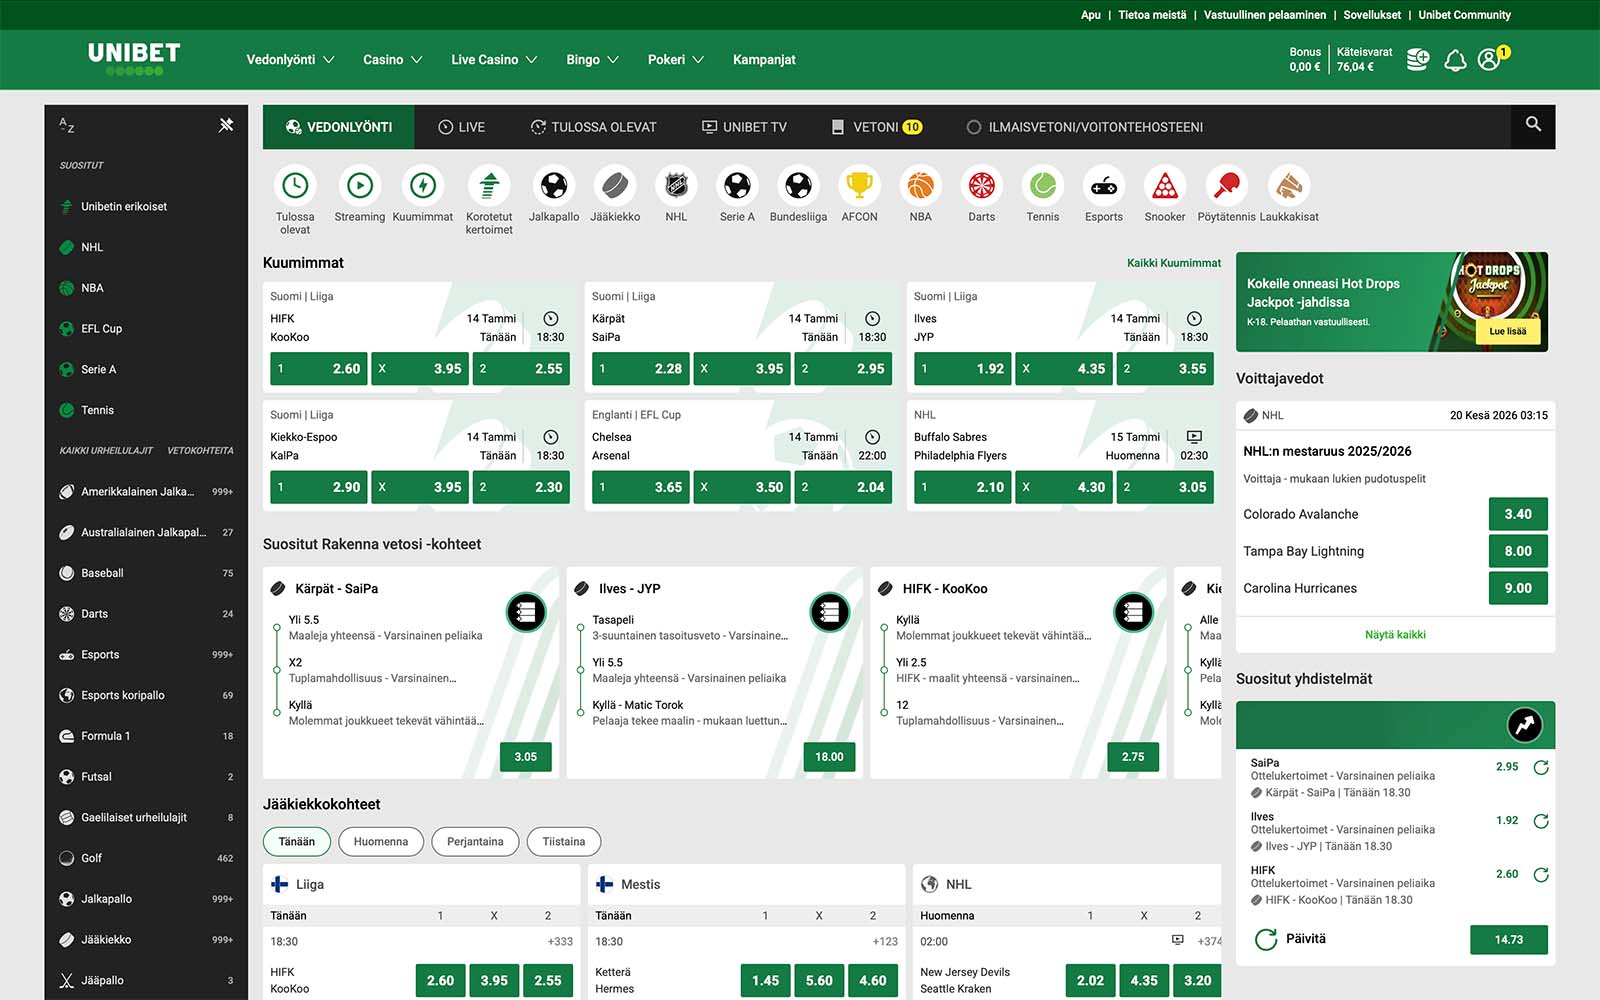Open the Snooker sport shortcut icon
The image size is (1600, 1000).
click(x=1164, y=186)
